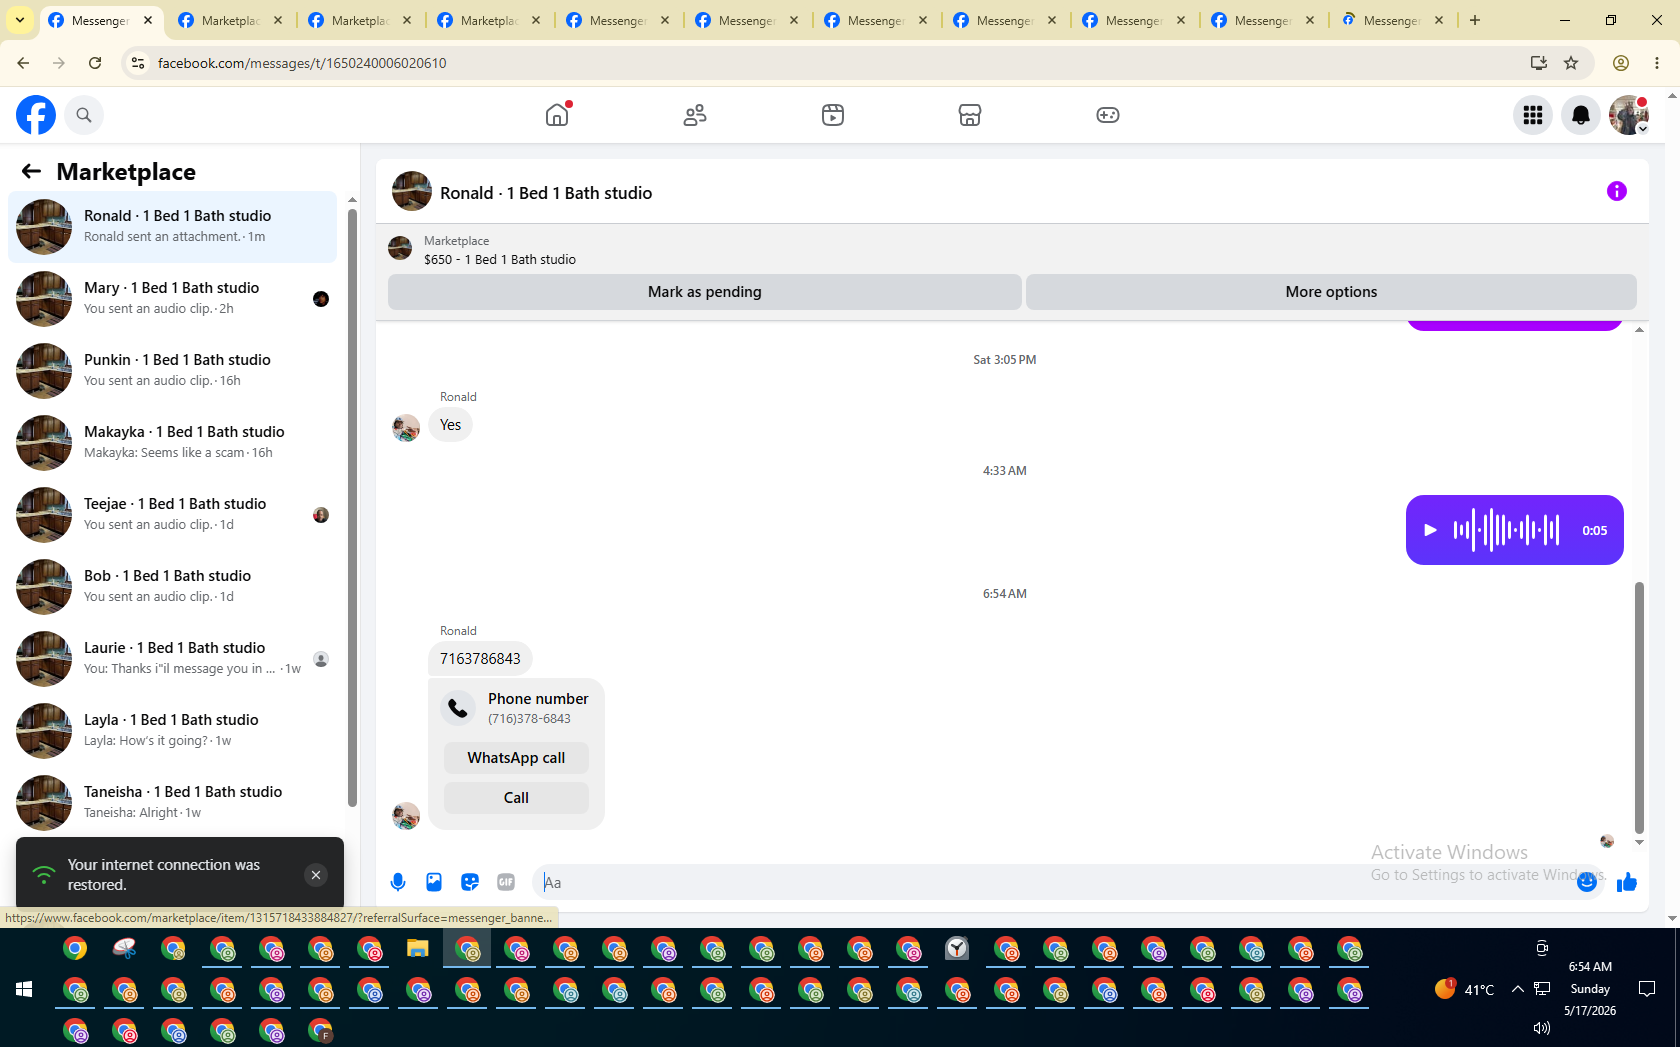
Task: Open conversation information icon
Action: coord(1617,191)
